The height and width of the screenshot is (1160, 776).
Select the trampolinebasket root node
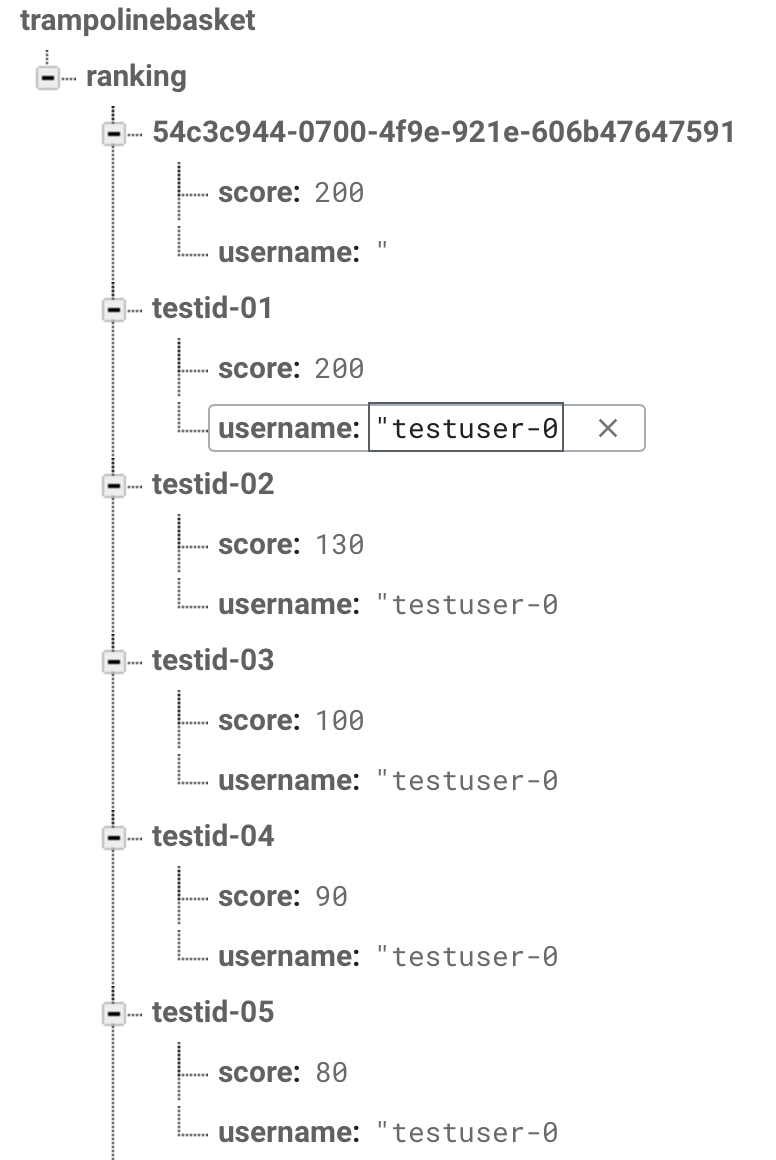coord(138,20)
